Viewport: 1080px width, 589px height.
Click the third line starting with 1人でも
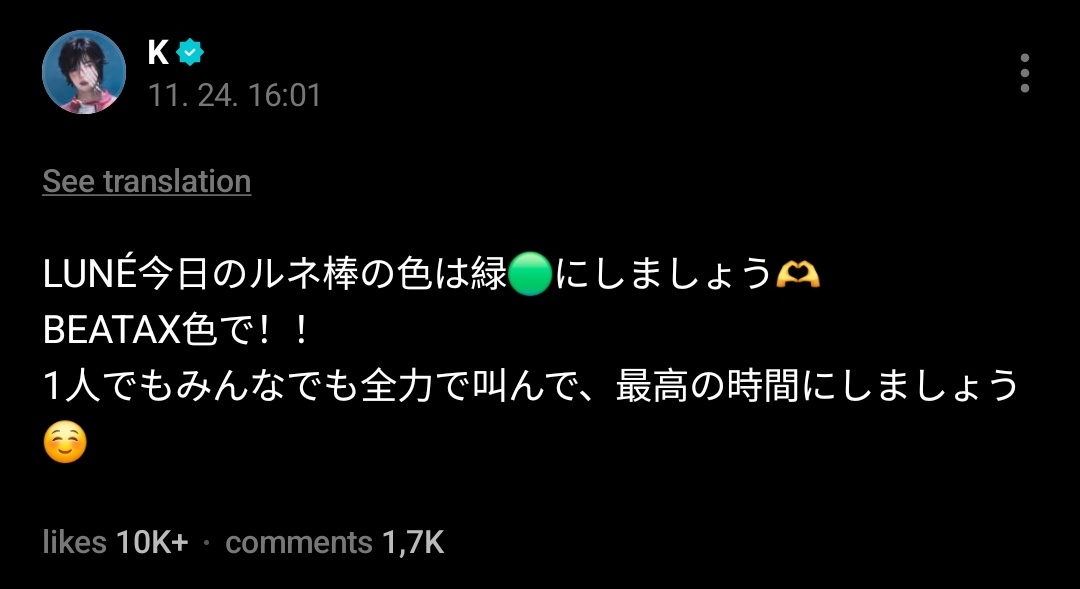point(530,386)
